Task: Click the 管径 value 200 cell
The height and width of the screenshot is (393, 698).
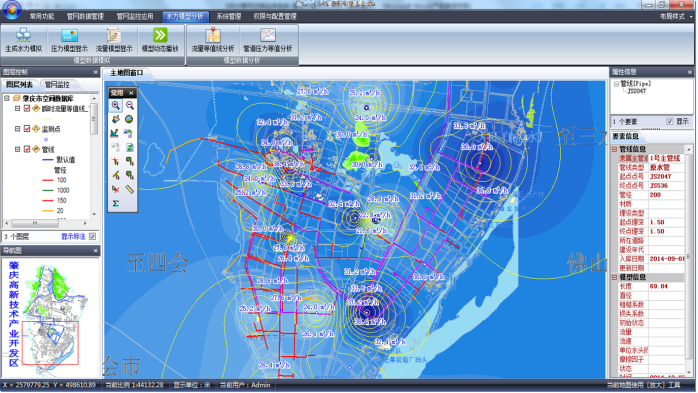Action: 666,195
